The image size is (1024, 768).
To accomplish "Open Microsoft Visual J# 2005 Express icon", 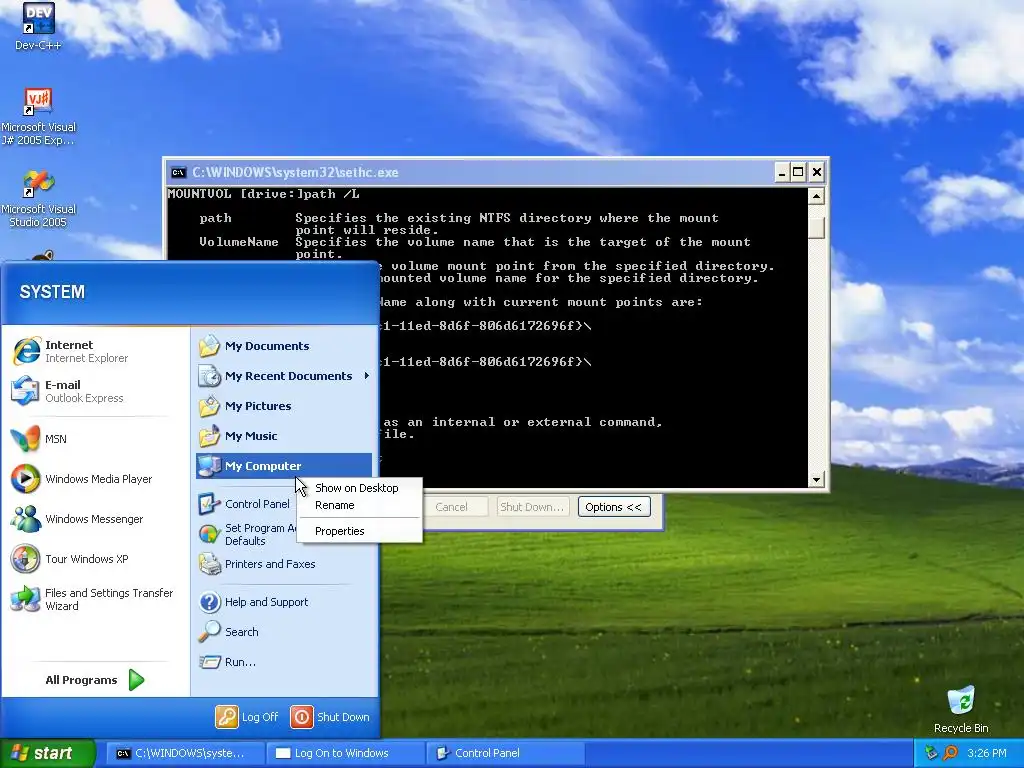I will click(x=38, y=116).
